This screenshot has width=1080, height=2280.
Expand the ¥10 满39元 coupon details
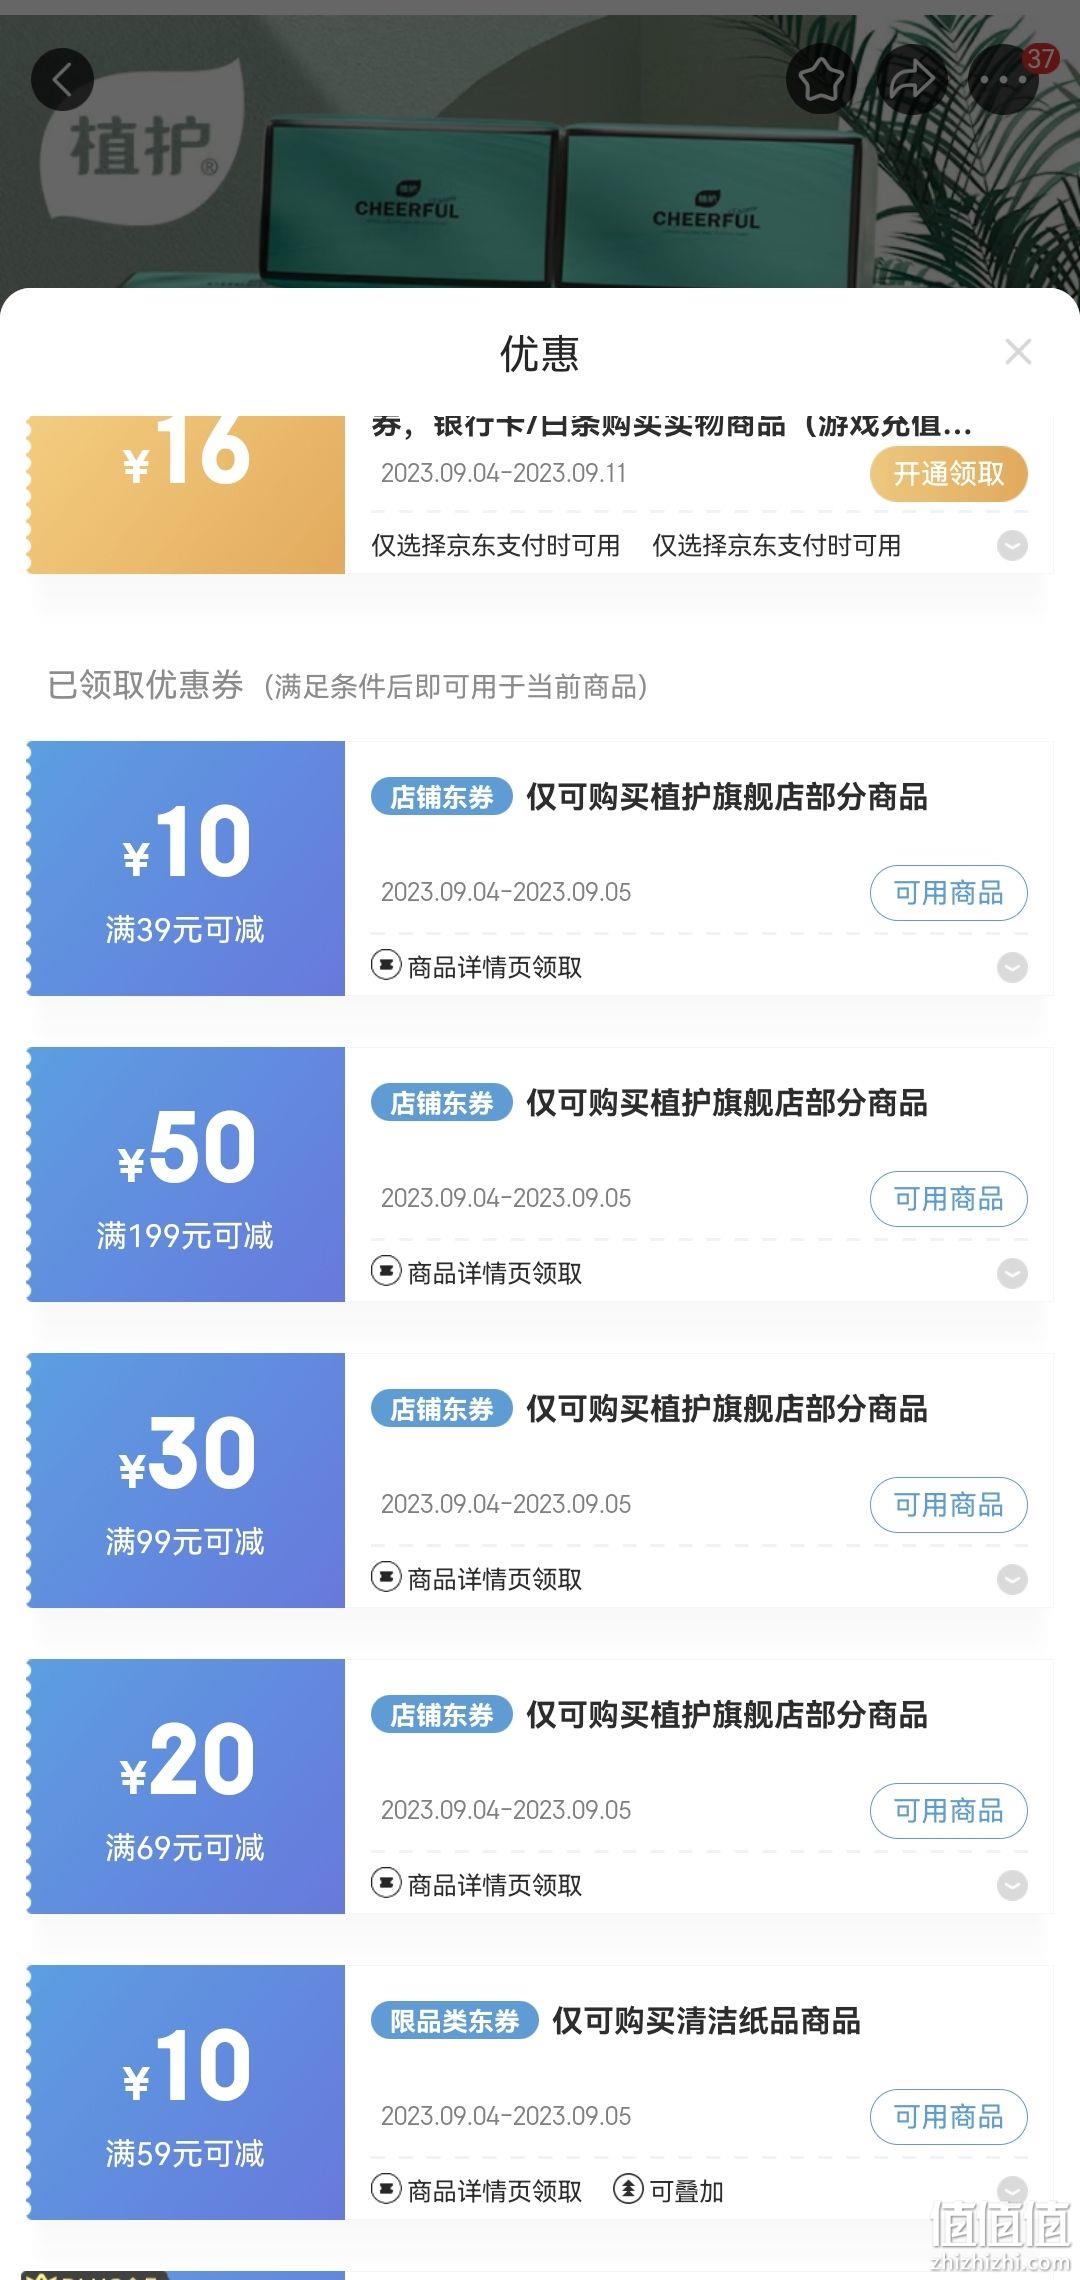(x=1012, y=968)
